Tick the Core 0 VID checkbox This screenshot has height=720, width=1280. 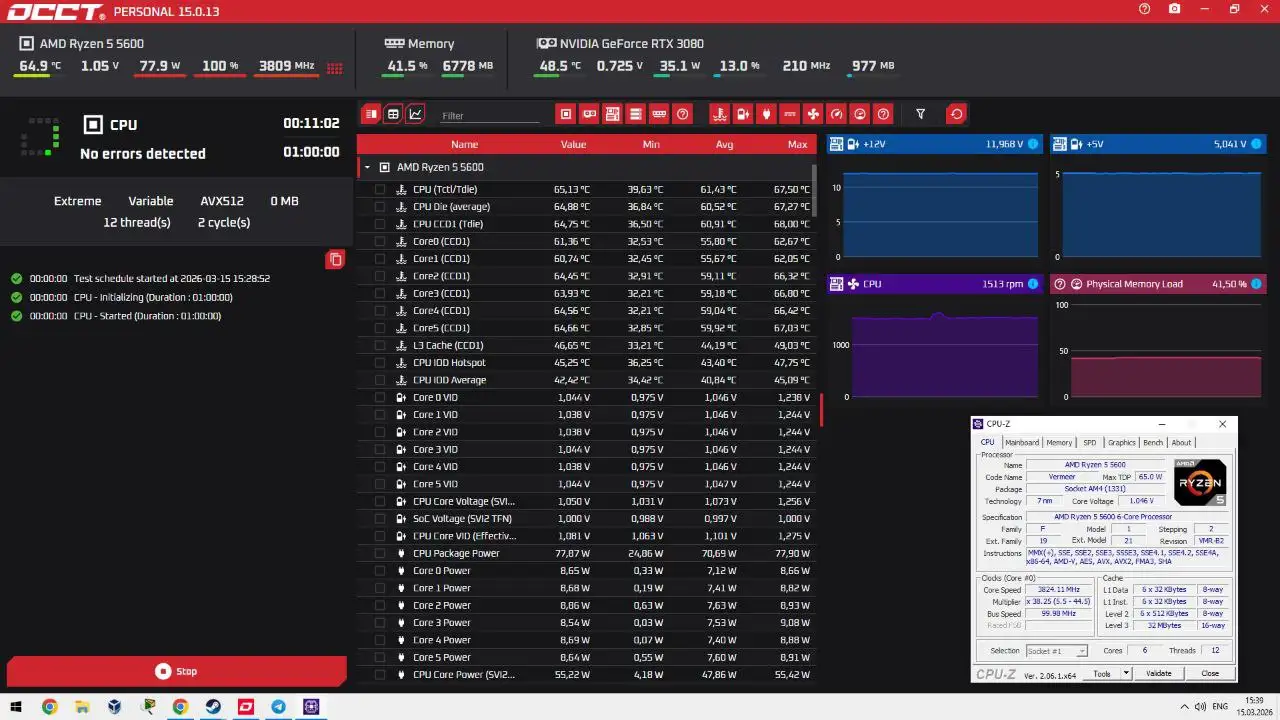point(380,397)
